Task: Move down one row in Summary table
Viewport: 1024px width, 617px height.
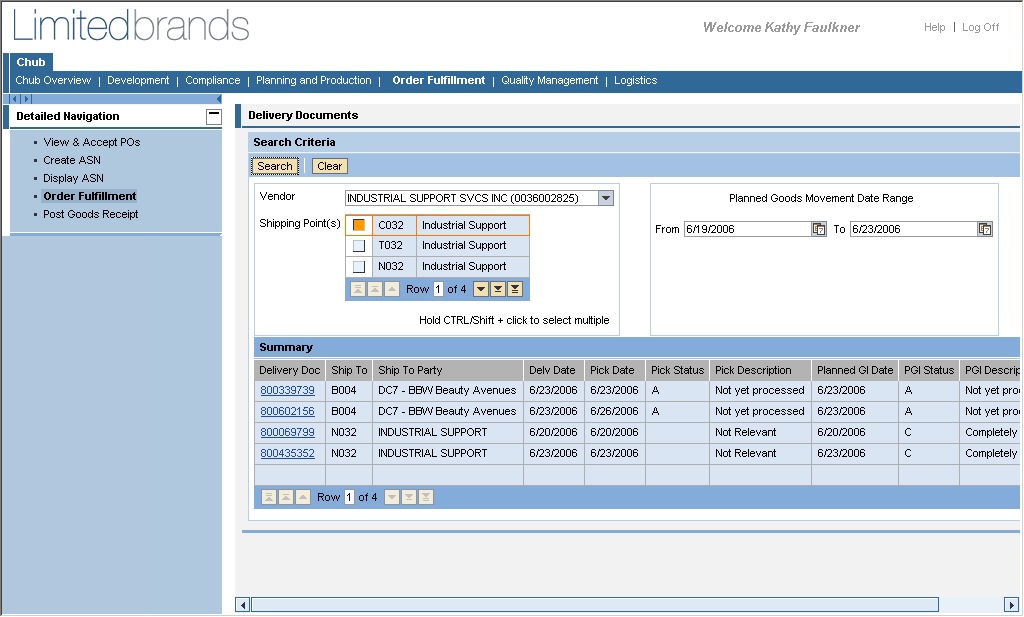Action: point(392,498)
